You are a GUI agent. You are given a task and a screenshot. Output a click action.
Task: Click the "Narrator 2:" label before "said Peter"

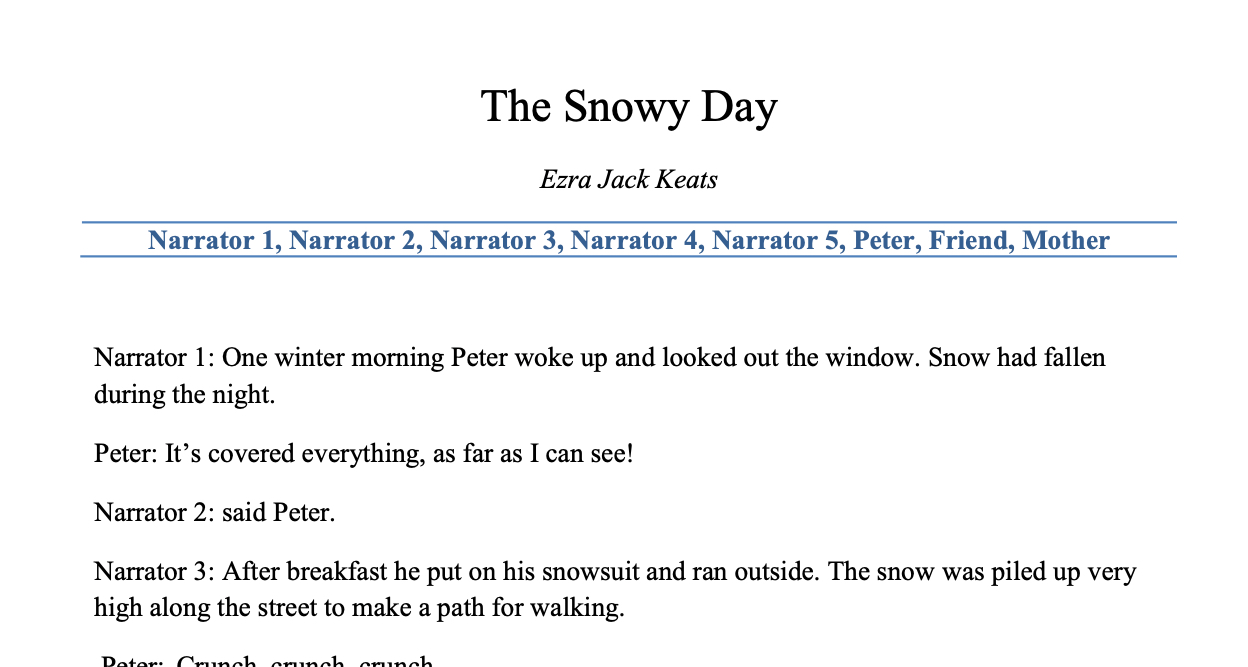[153, 514]
